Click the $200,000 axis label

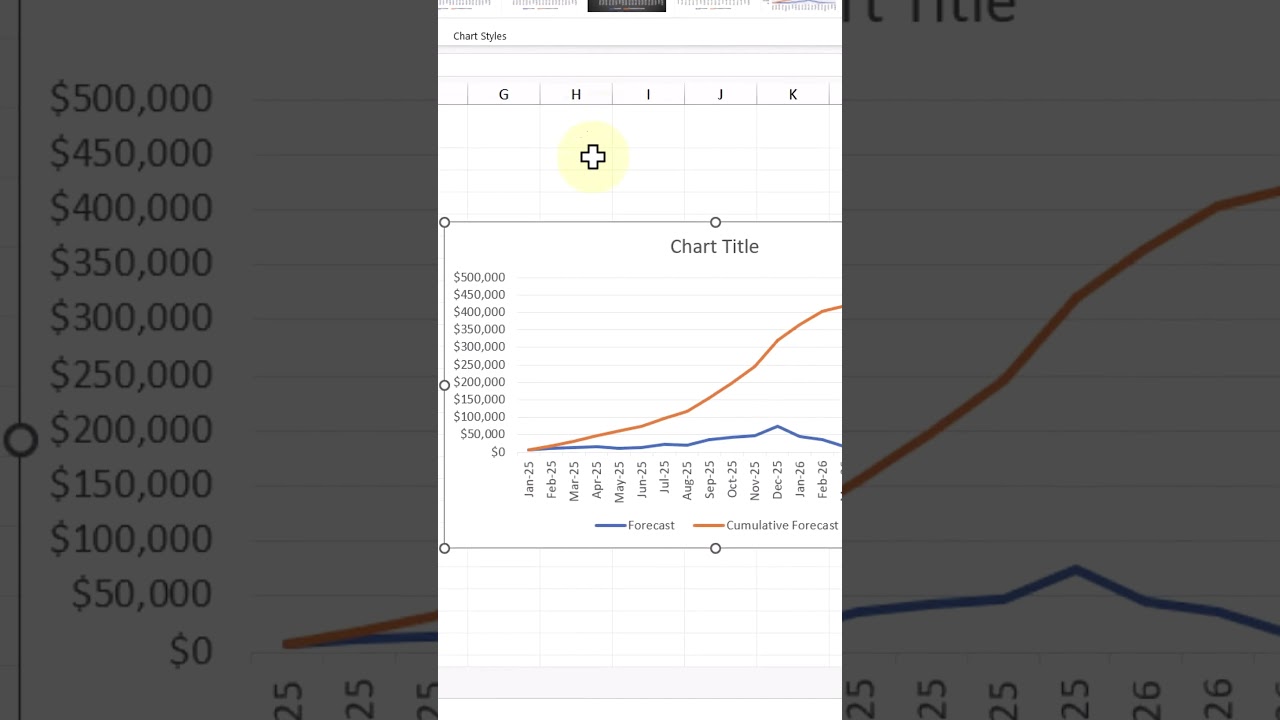point(479,382)
